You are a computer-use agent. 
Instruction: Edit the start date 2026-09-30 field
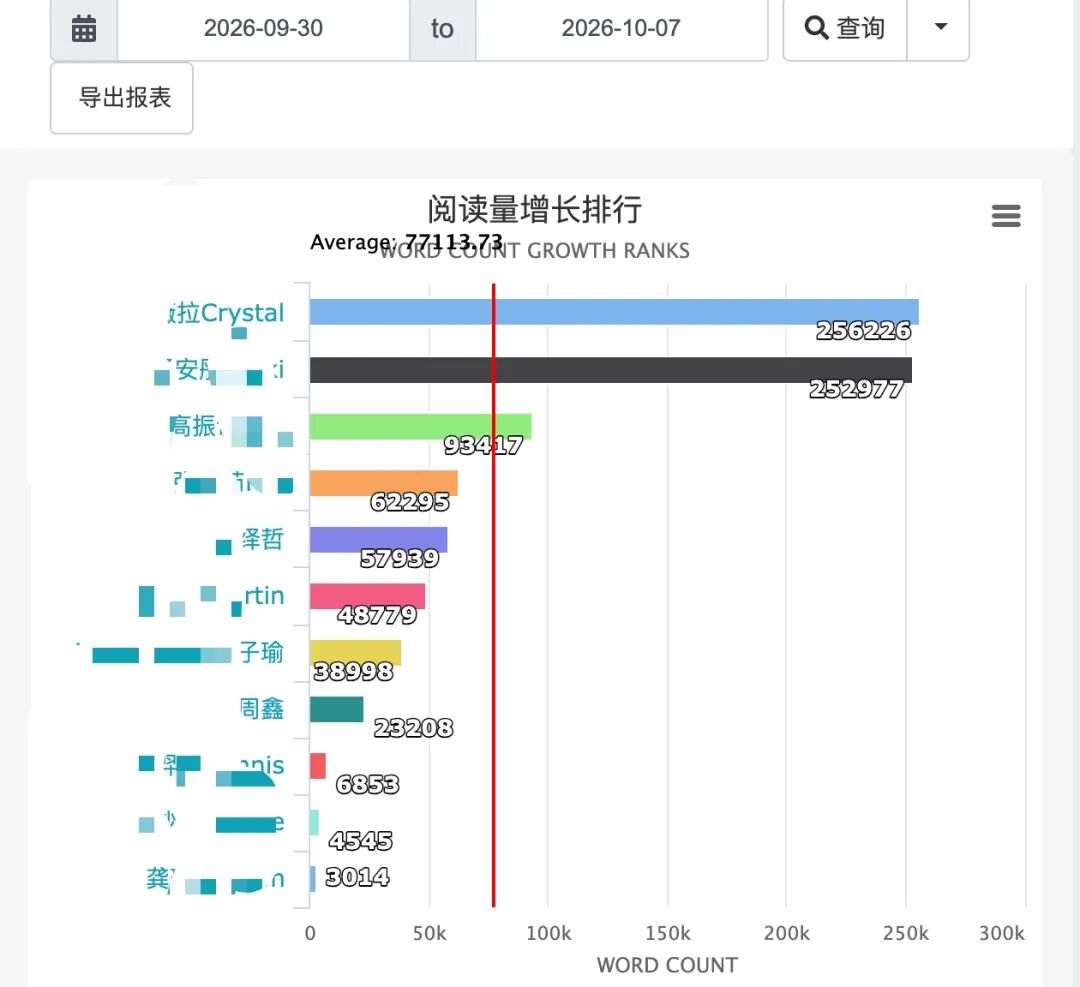point(263,28)
